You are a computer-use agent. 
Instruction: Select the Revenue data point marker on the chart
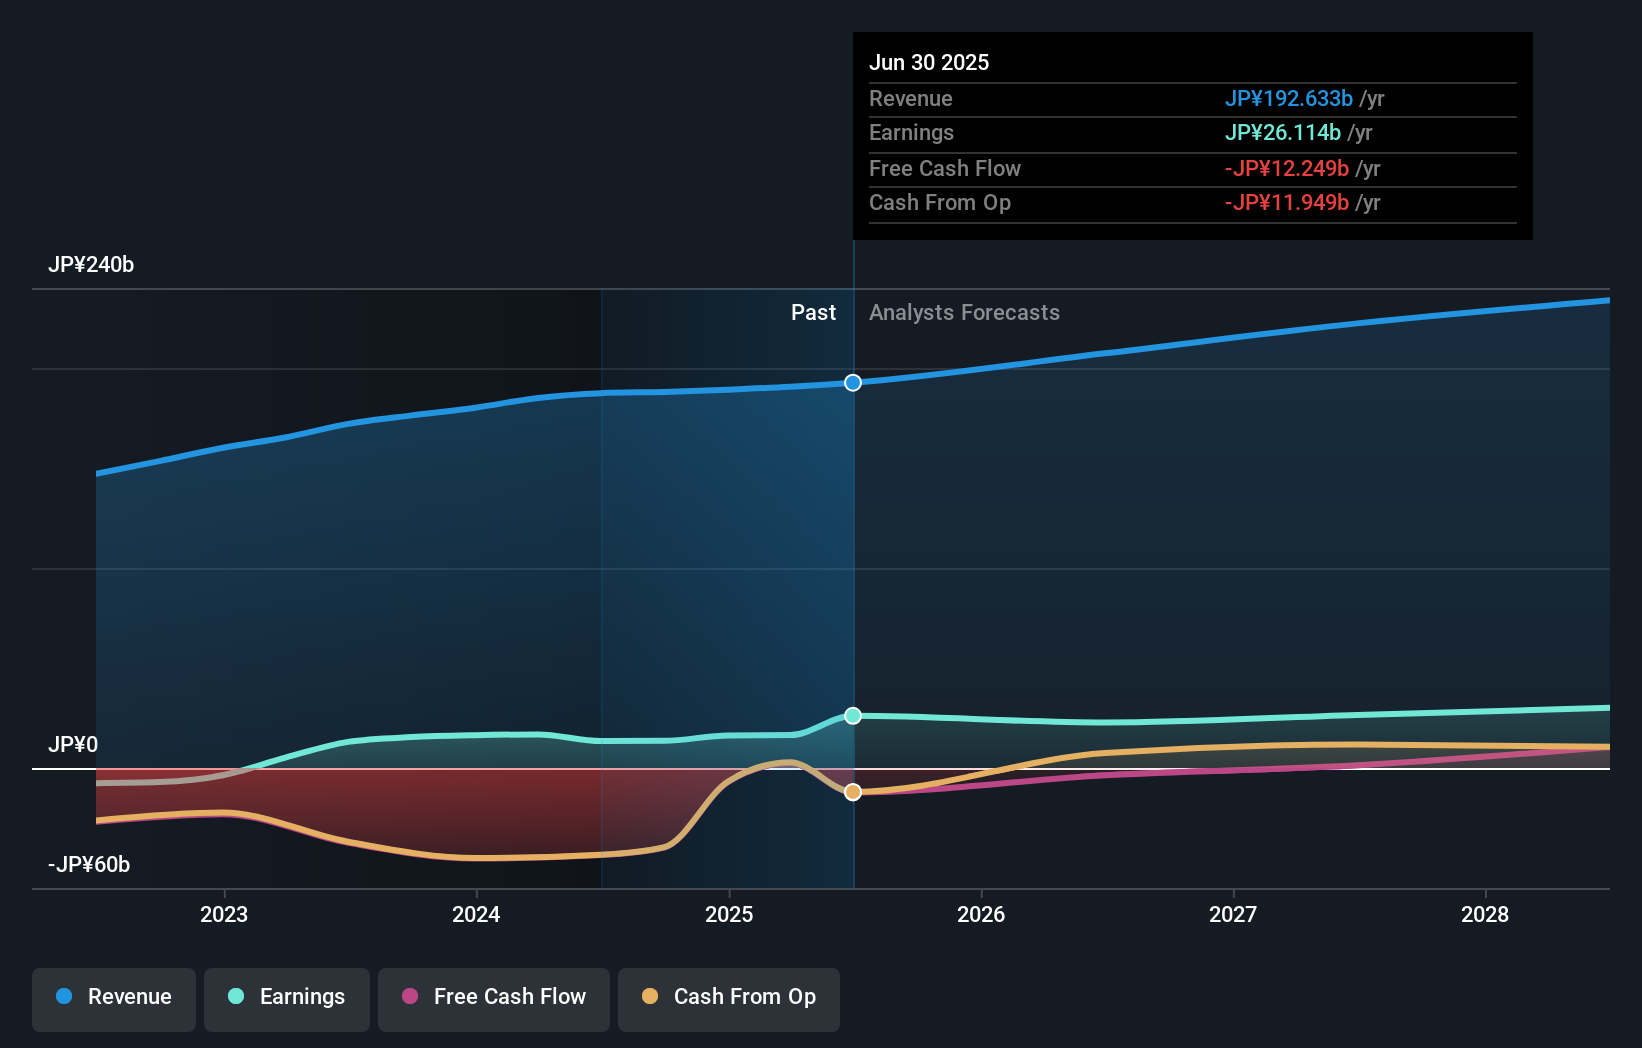[852, 382]
